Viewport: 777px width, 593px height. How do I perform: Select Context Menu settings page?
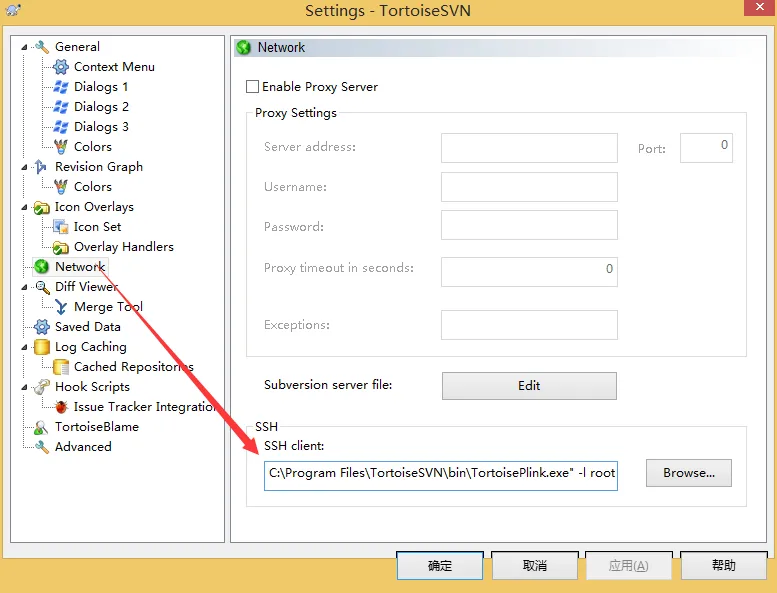[x=114, y=67]
